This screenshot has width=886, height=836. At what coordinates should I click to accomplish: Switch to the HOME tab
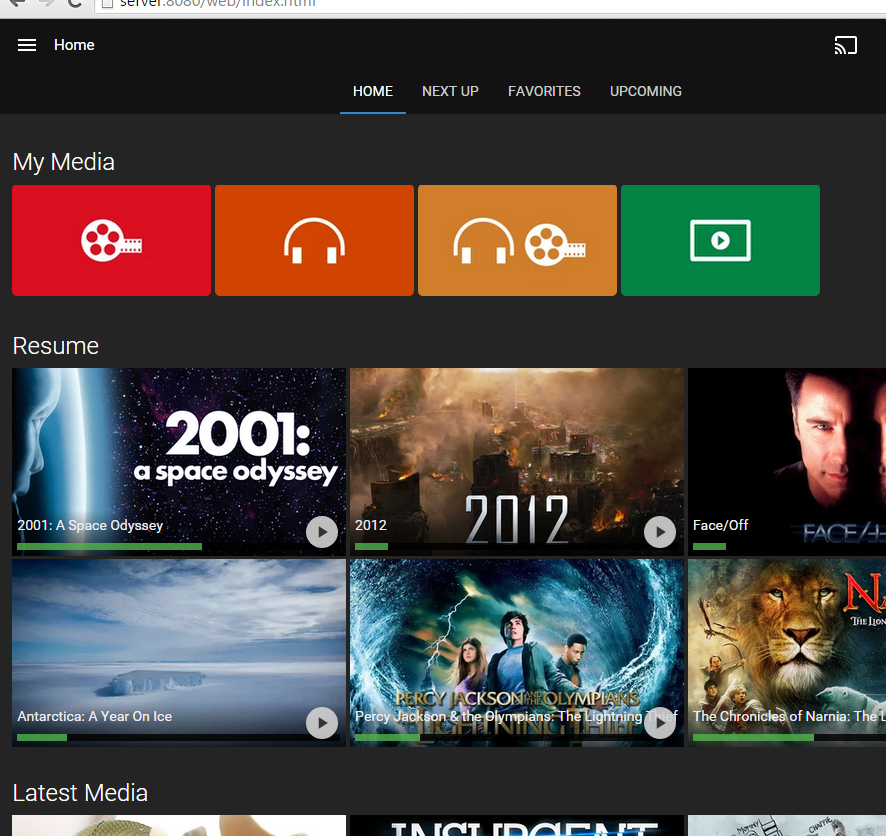pyautogui.click(x=373, y=92)
